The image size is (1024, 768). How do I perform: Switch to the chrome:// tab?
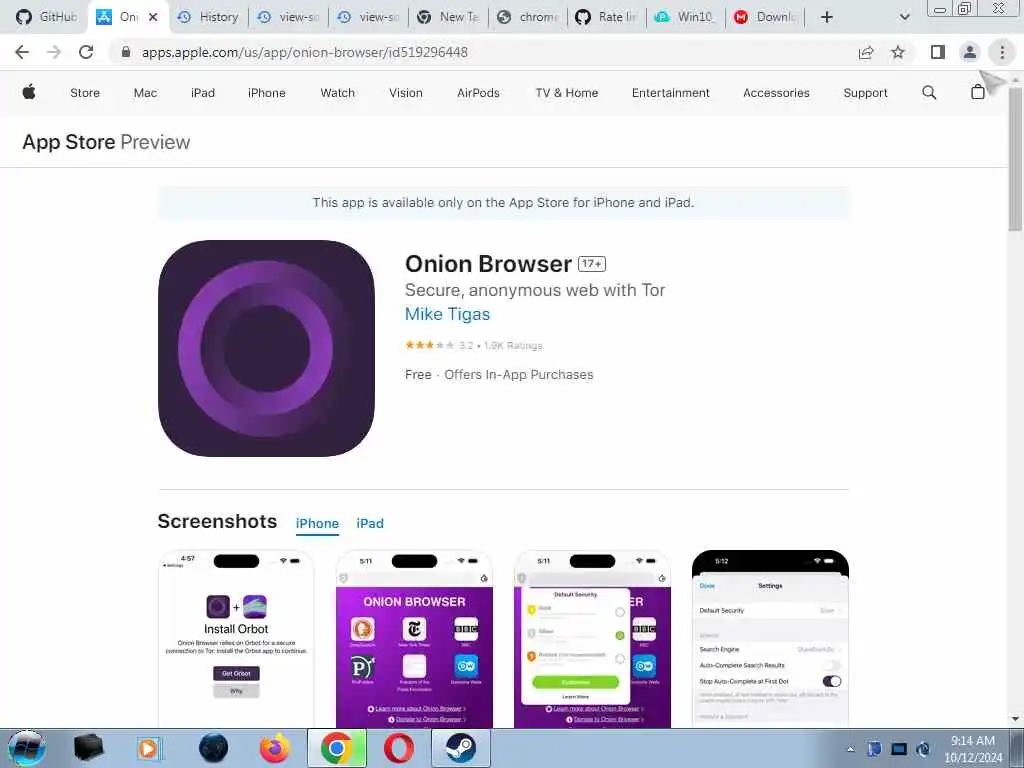(528, 17)
